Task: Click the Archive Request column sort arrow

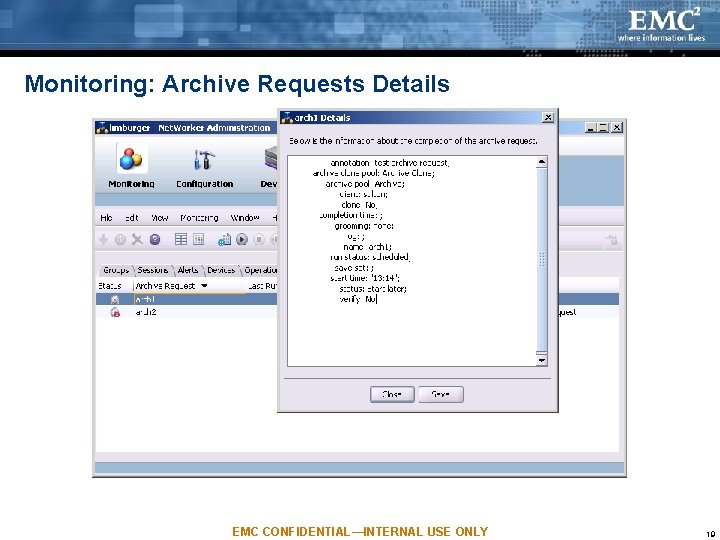Action: click(204, 286)
